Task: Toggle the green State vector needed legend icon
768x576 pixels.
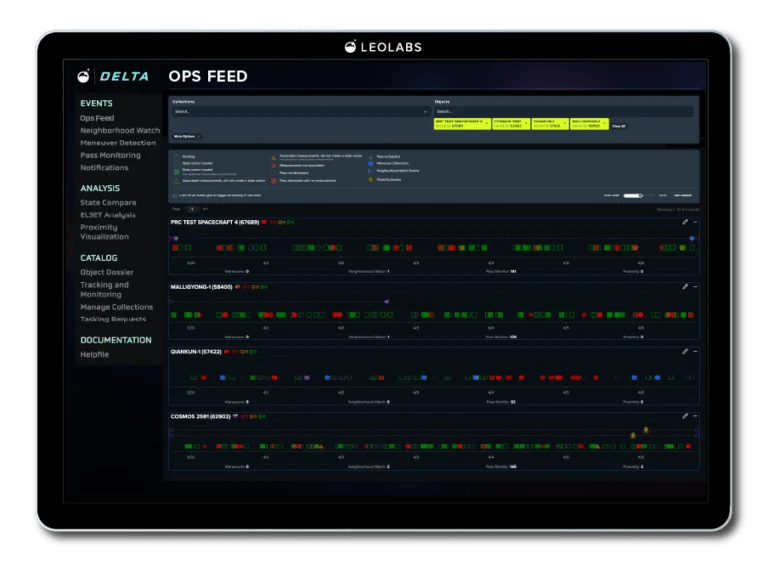Action: click(x=176, y=172)
